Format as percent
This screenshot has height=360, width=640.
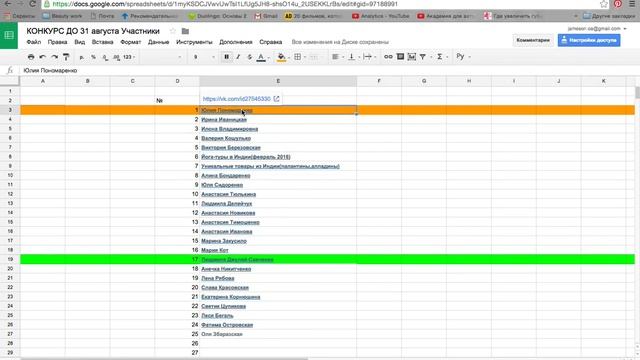click(x=93, y=57)
